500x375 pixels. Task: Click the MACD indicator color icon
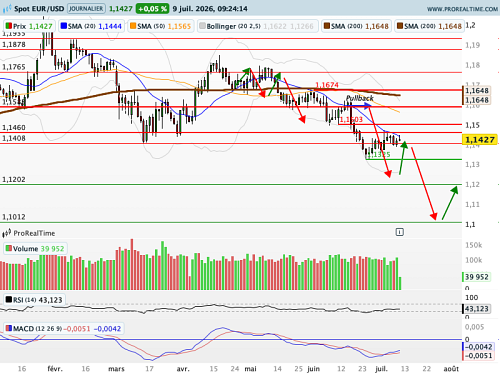click(9, 328)
